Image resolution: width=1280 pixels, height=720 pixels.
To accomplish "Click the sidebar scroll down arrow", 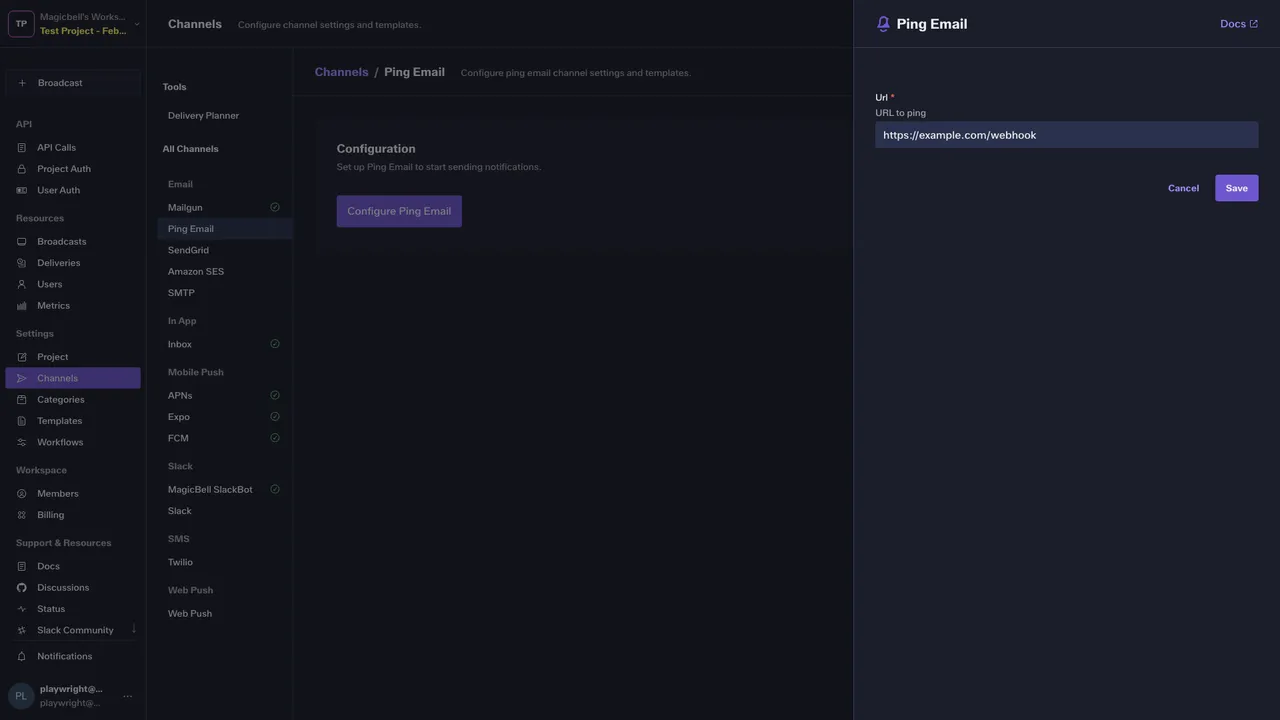I will pyautogui.click(x=134, y=629).
